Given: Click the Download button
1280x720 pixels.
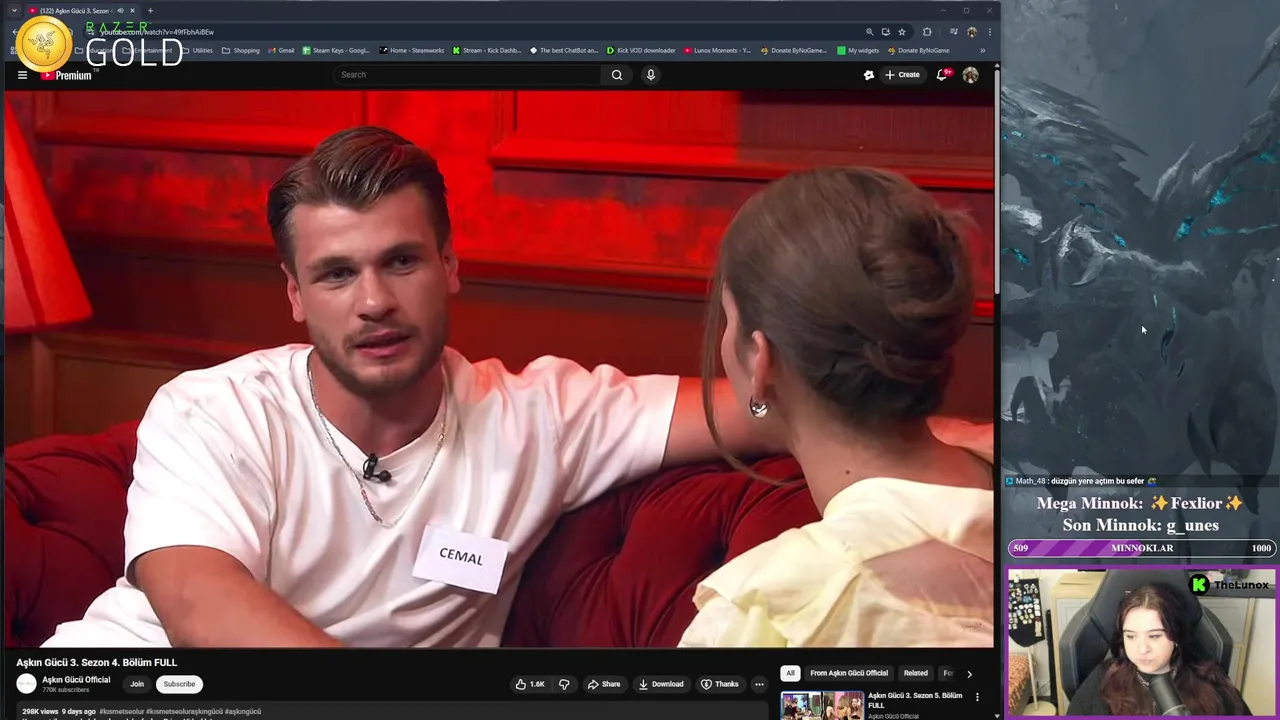Looking at the screenshot, I should coord(661,684).
